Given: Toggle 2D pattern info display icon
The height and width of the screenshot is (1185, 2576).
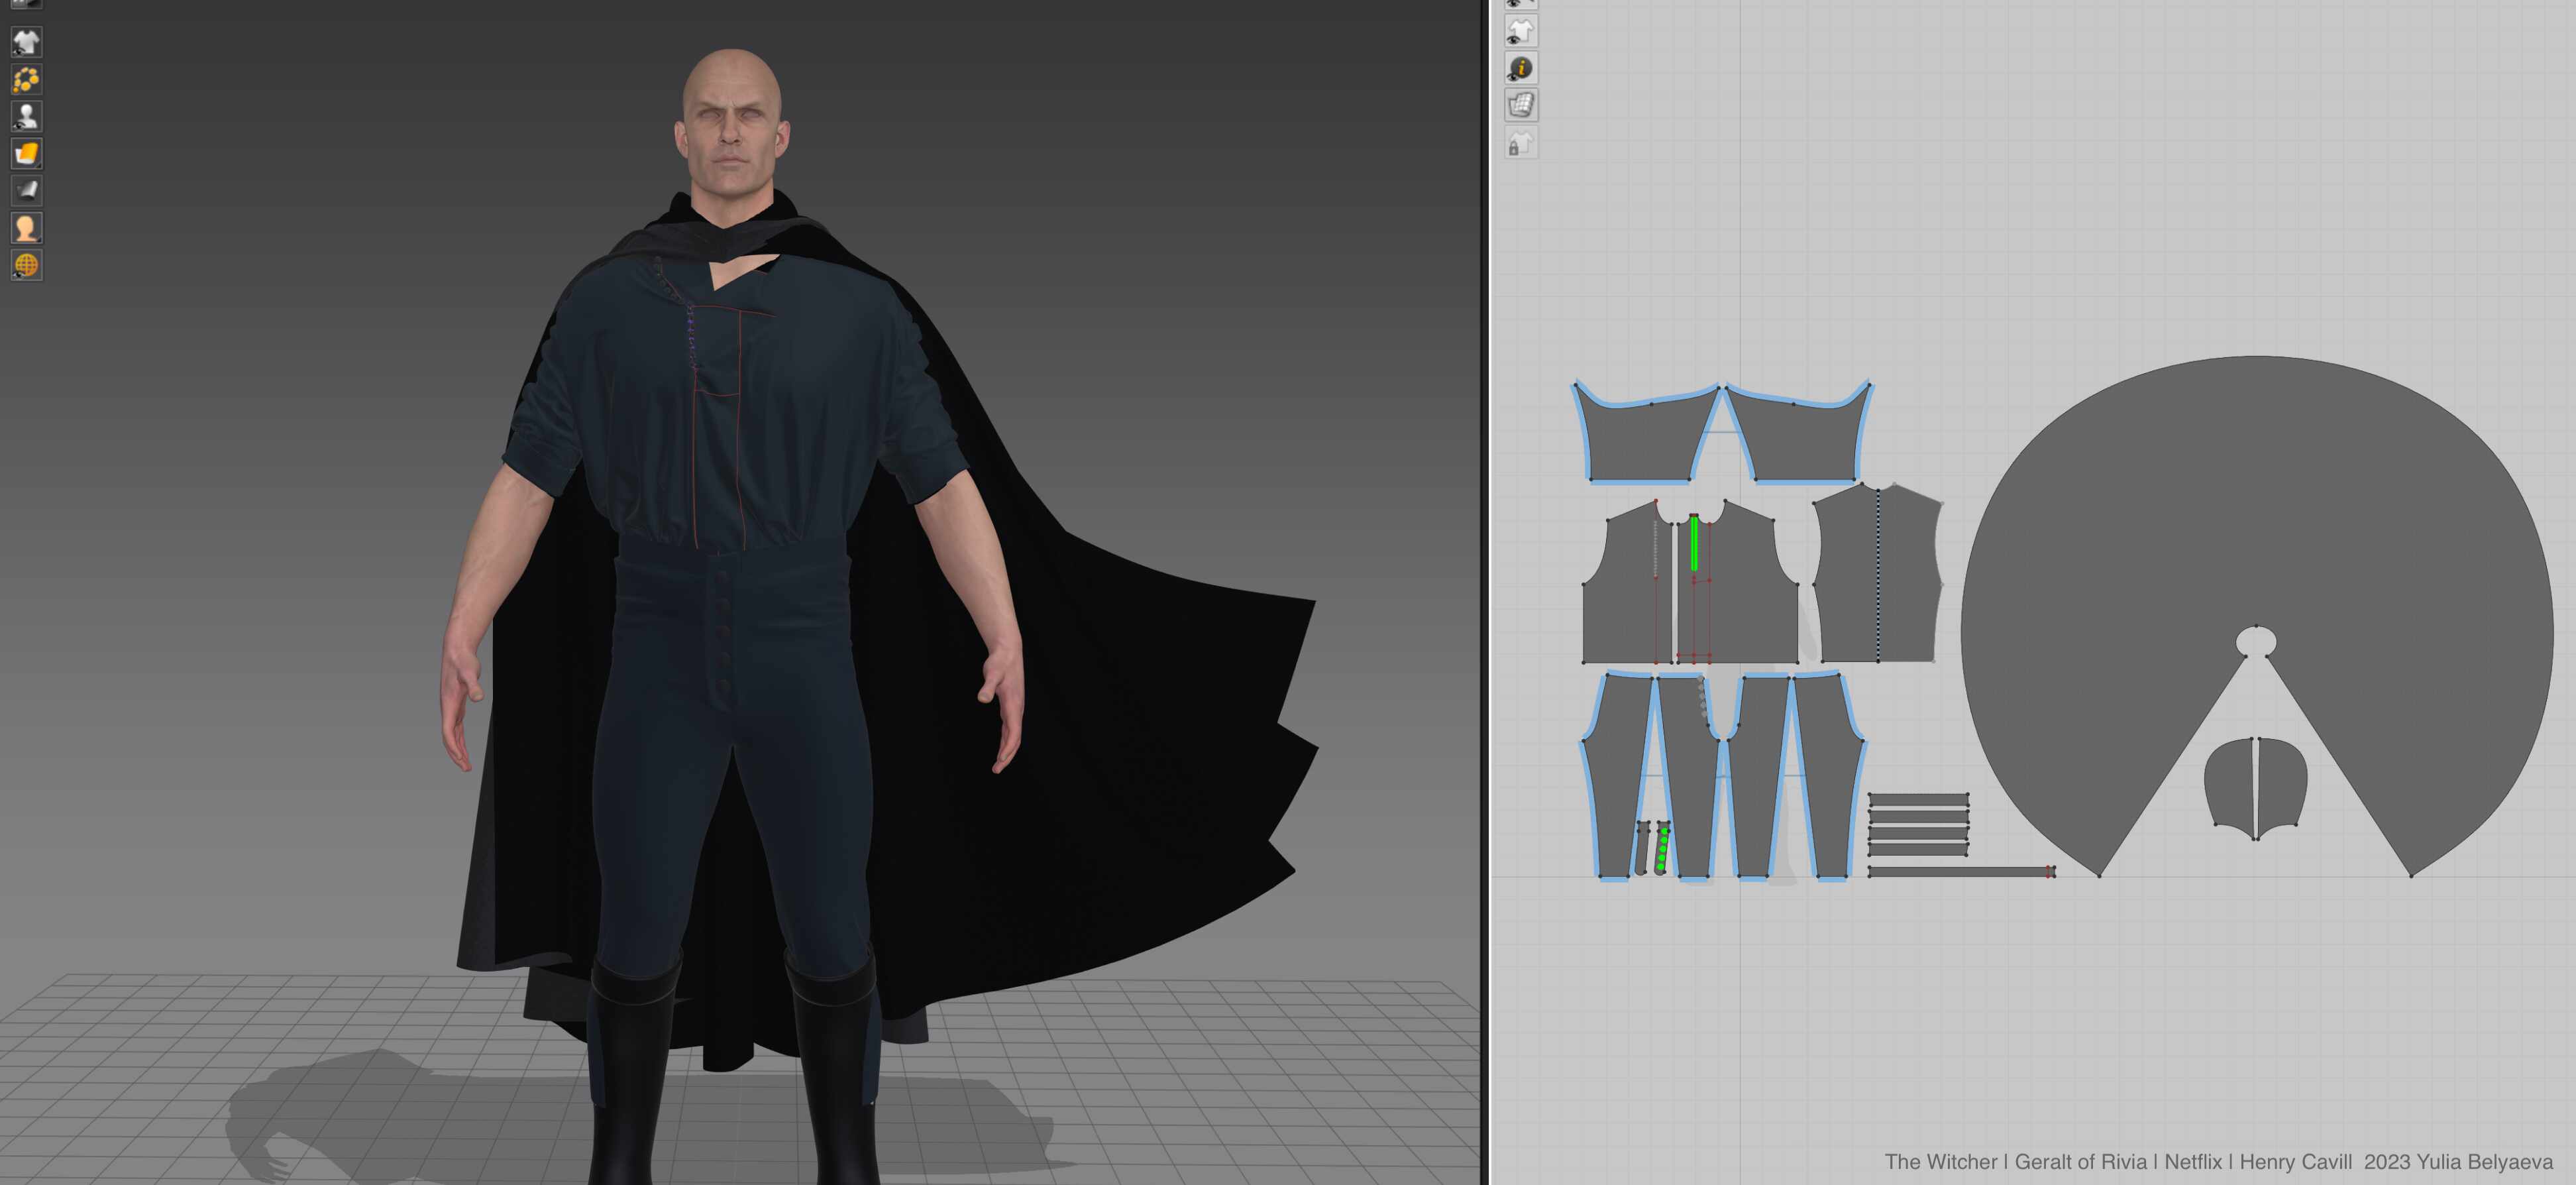Looking at the screenshot, I should [x=1521, y=68].
